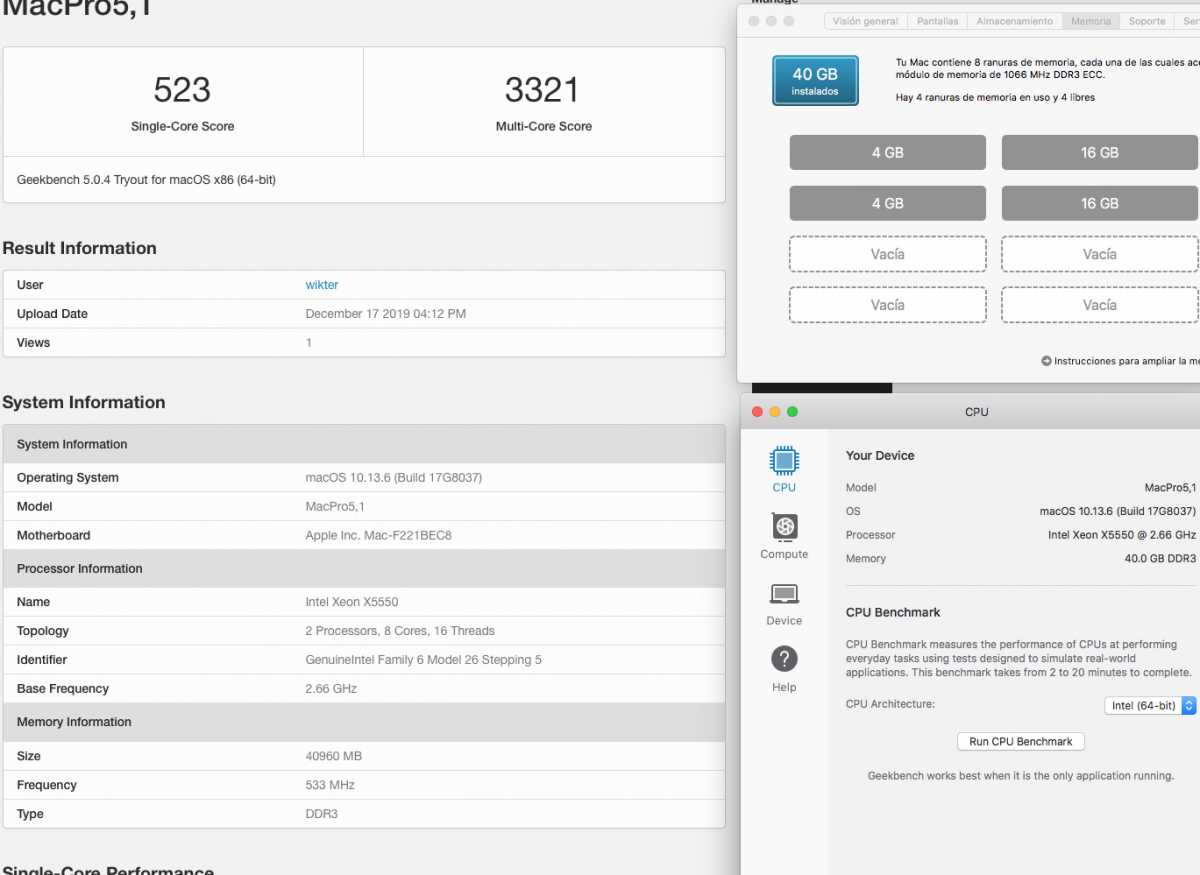
Task: Zoom the Geekbench CPU window with green button
Action: pos(792,412)
